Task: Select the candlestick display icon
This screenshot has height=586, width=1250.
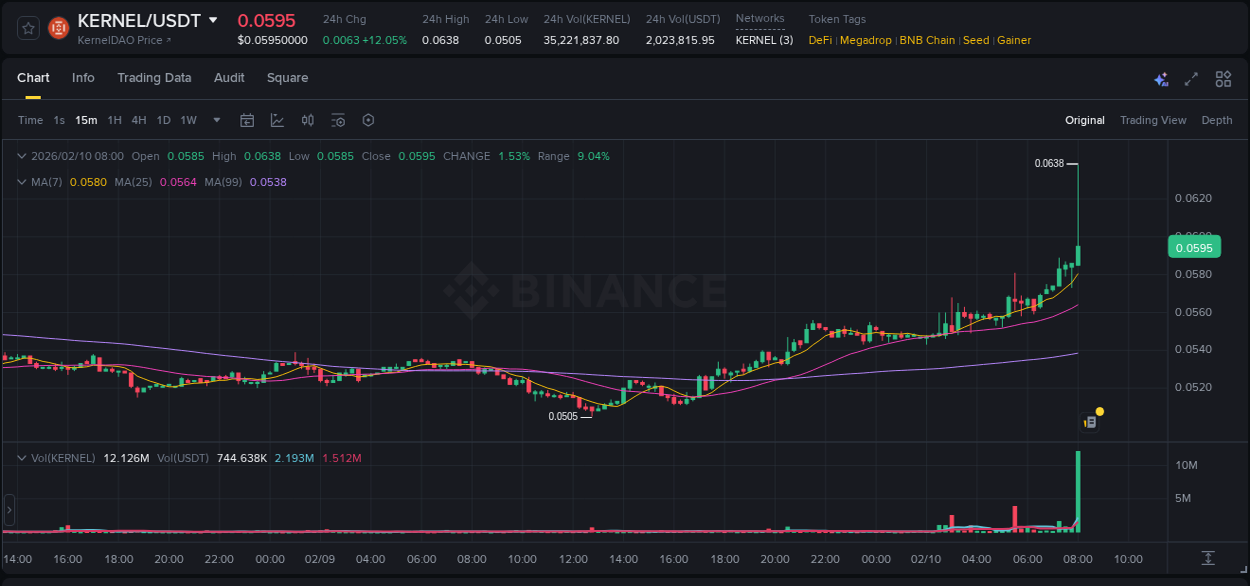Action: tap(307, 120)
